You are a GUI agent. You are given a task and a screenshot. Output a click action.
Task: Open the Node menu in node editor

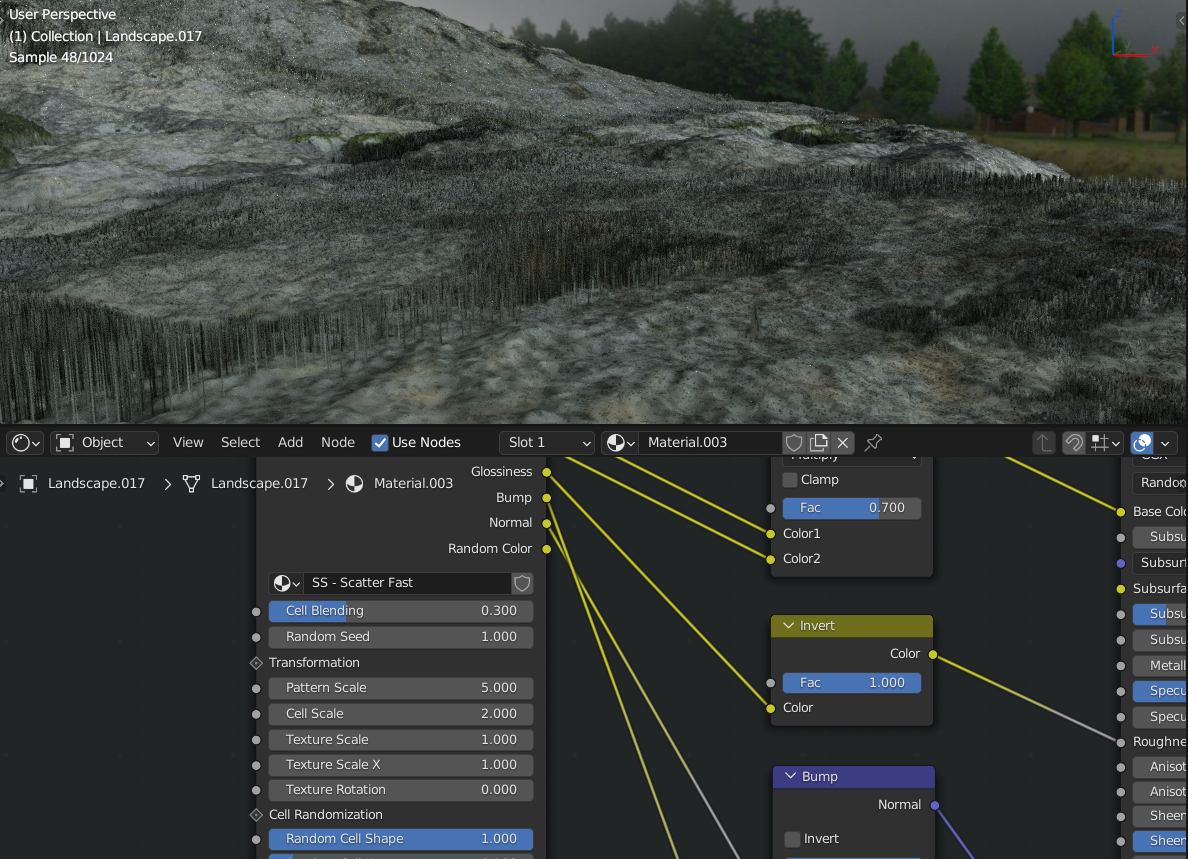(338, 442)
